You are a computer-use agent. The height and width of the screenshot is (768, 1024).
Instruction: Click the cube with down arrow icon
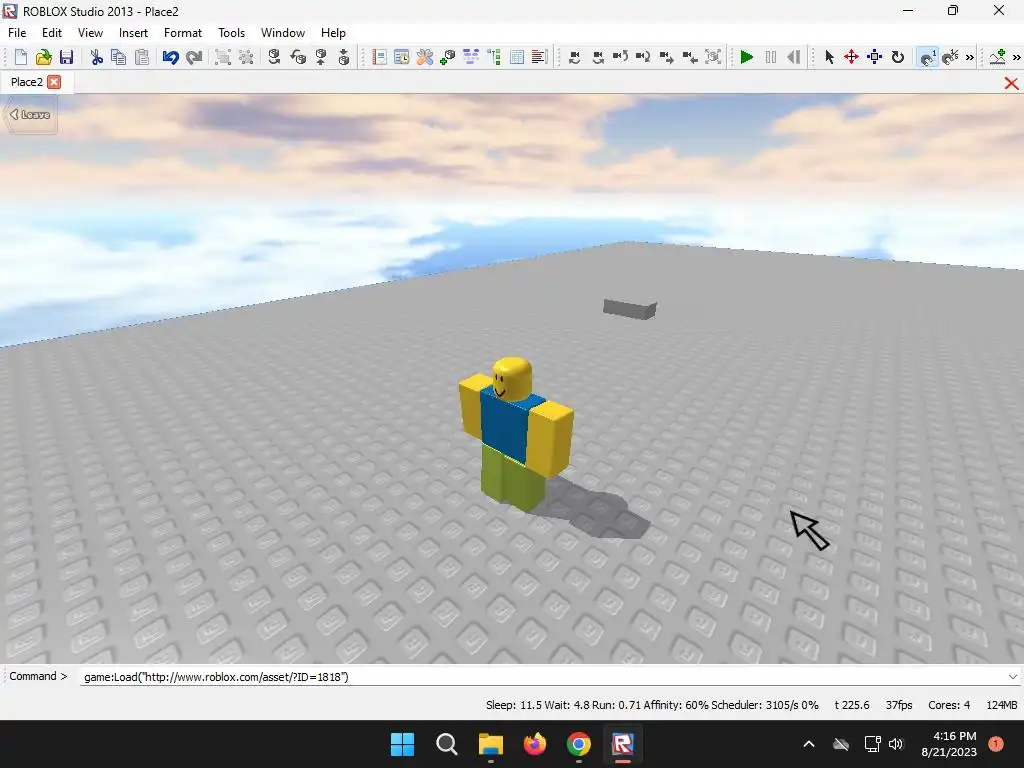[x=344, y=57]
